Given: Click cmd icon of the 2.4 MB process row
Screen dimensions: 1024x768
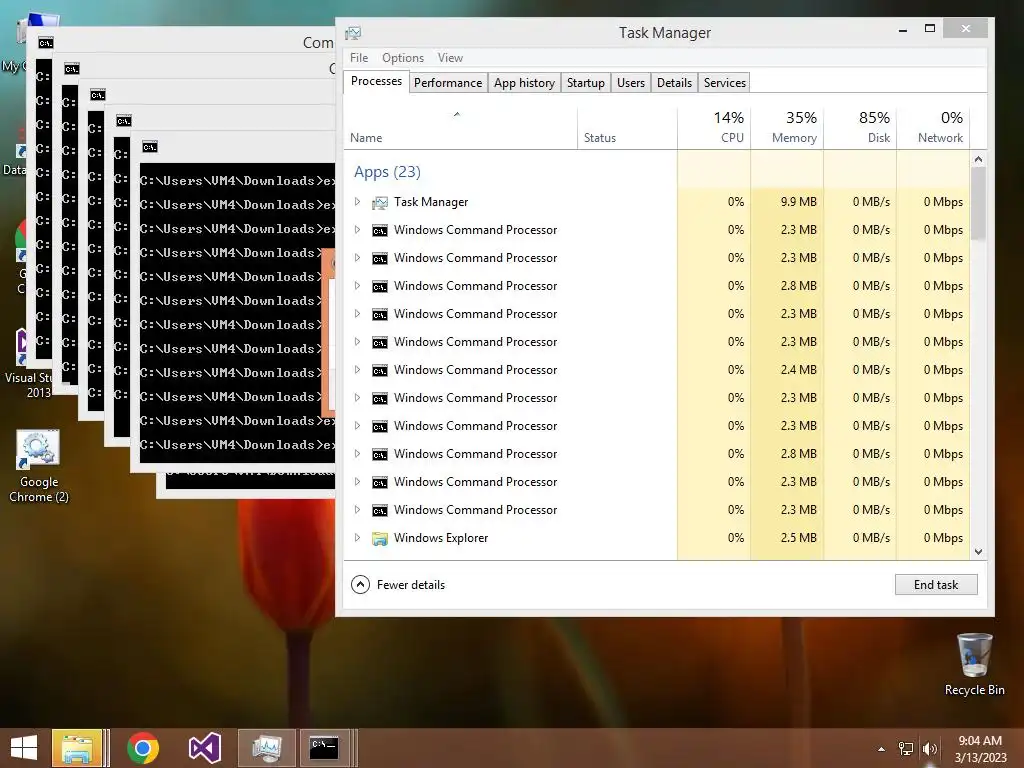Looking at the screenshot, I should (x=379, y=370).
